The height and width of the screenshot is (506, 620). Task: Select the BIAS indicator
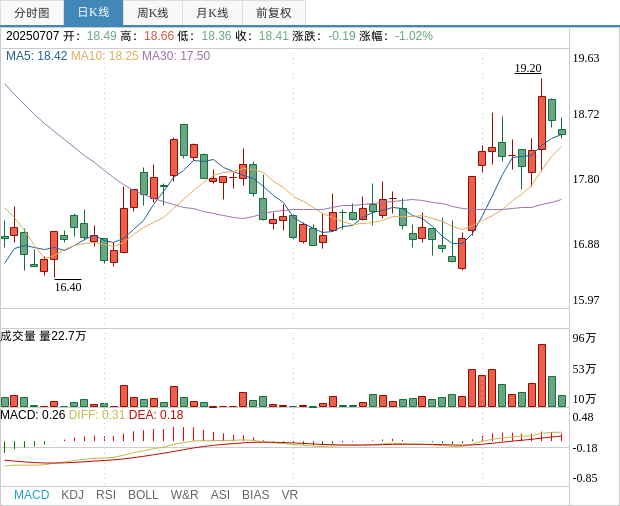pyautogui.click(x=255, y=495)
